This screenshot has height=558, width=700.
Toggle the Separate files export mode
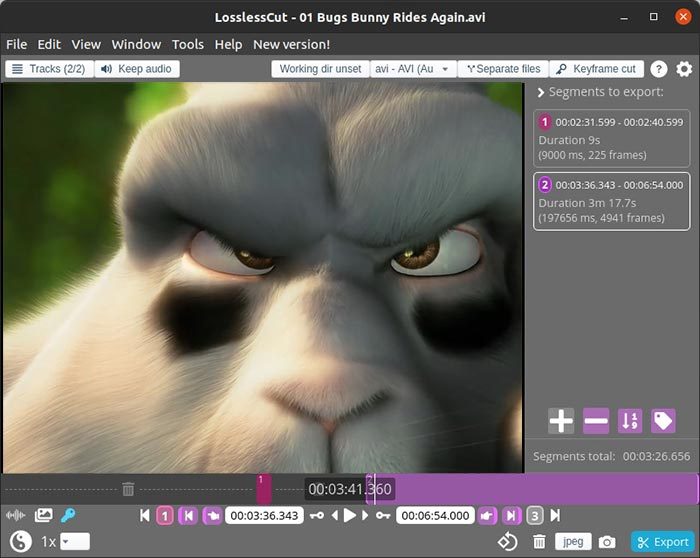(x=503, y=69)
